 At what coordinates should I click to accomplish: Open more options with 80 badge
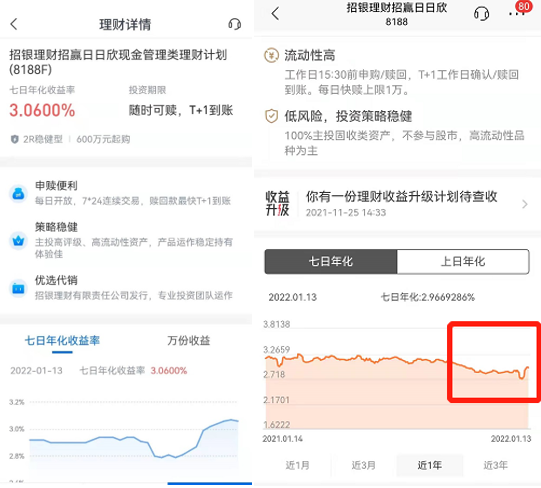[x=517, y=14]
